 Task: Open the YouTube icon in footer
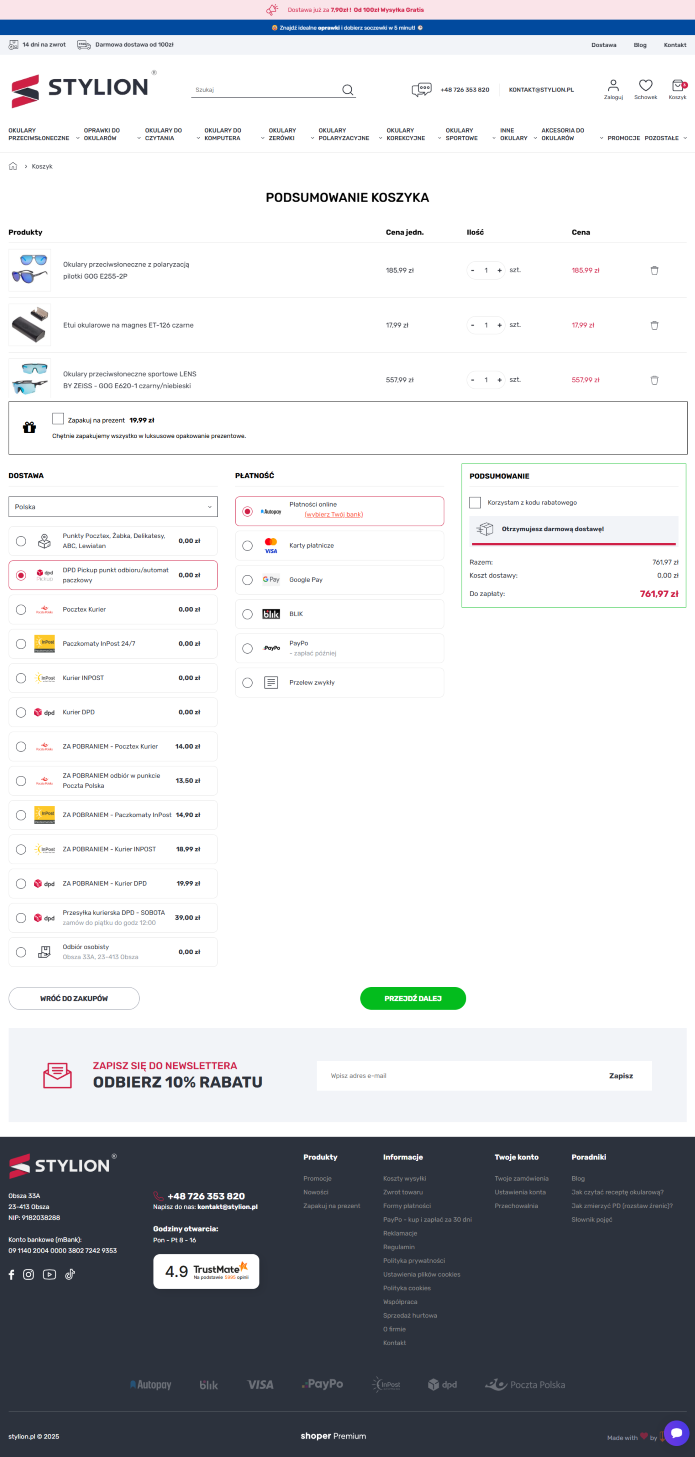pyautogui.click(x=49, y=1274)
